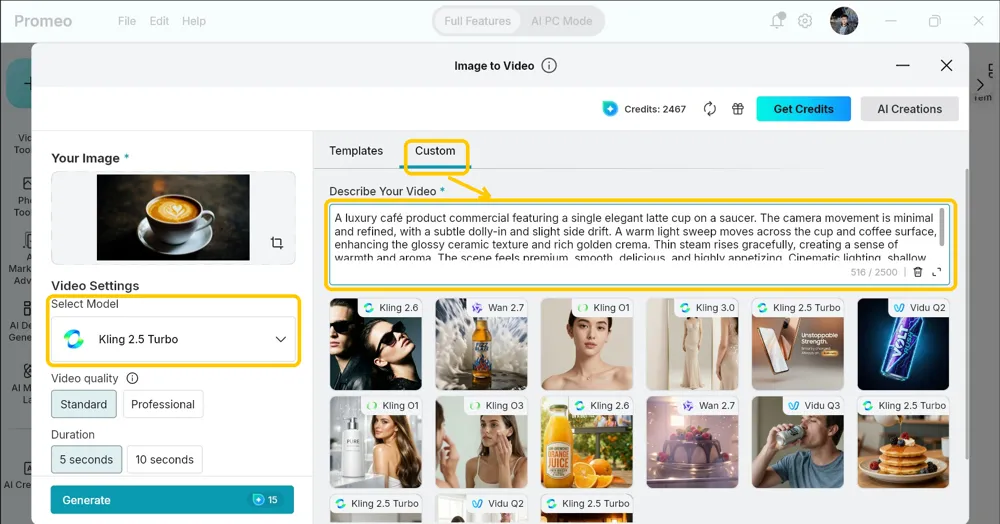Select the Kling 2.5 Turbo phone template
The width and height of the screenshot is (1000, 524).
[x=798, y=344]
